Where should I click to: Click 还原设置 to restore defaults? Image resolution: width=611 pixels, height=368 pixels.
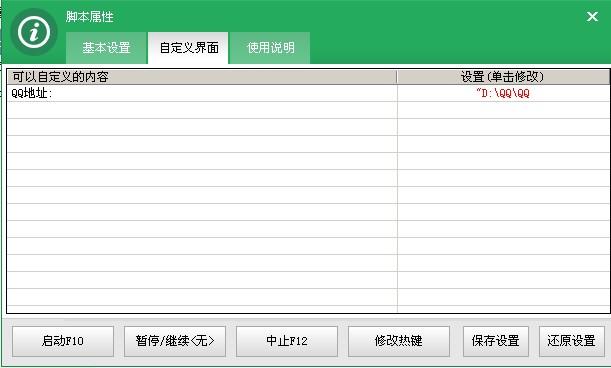pos(572,341)
